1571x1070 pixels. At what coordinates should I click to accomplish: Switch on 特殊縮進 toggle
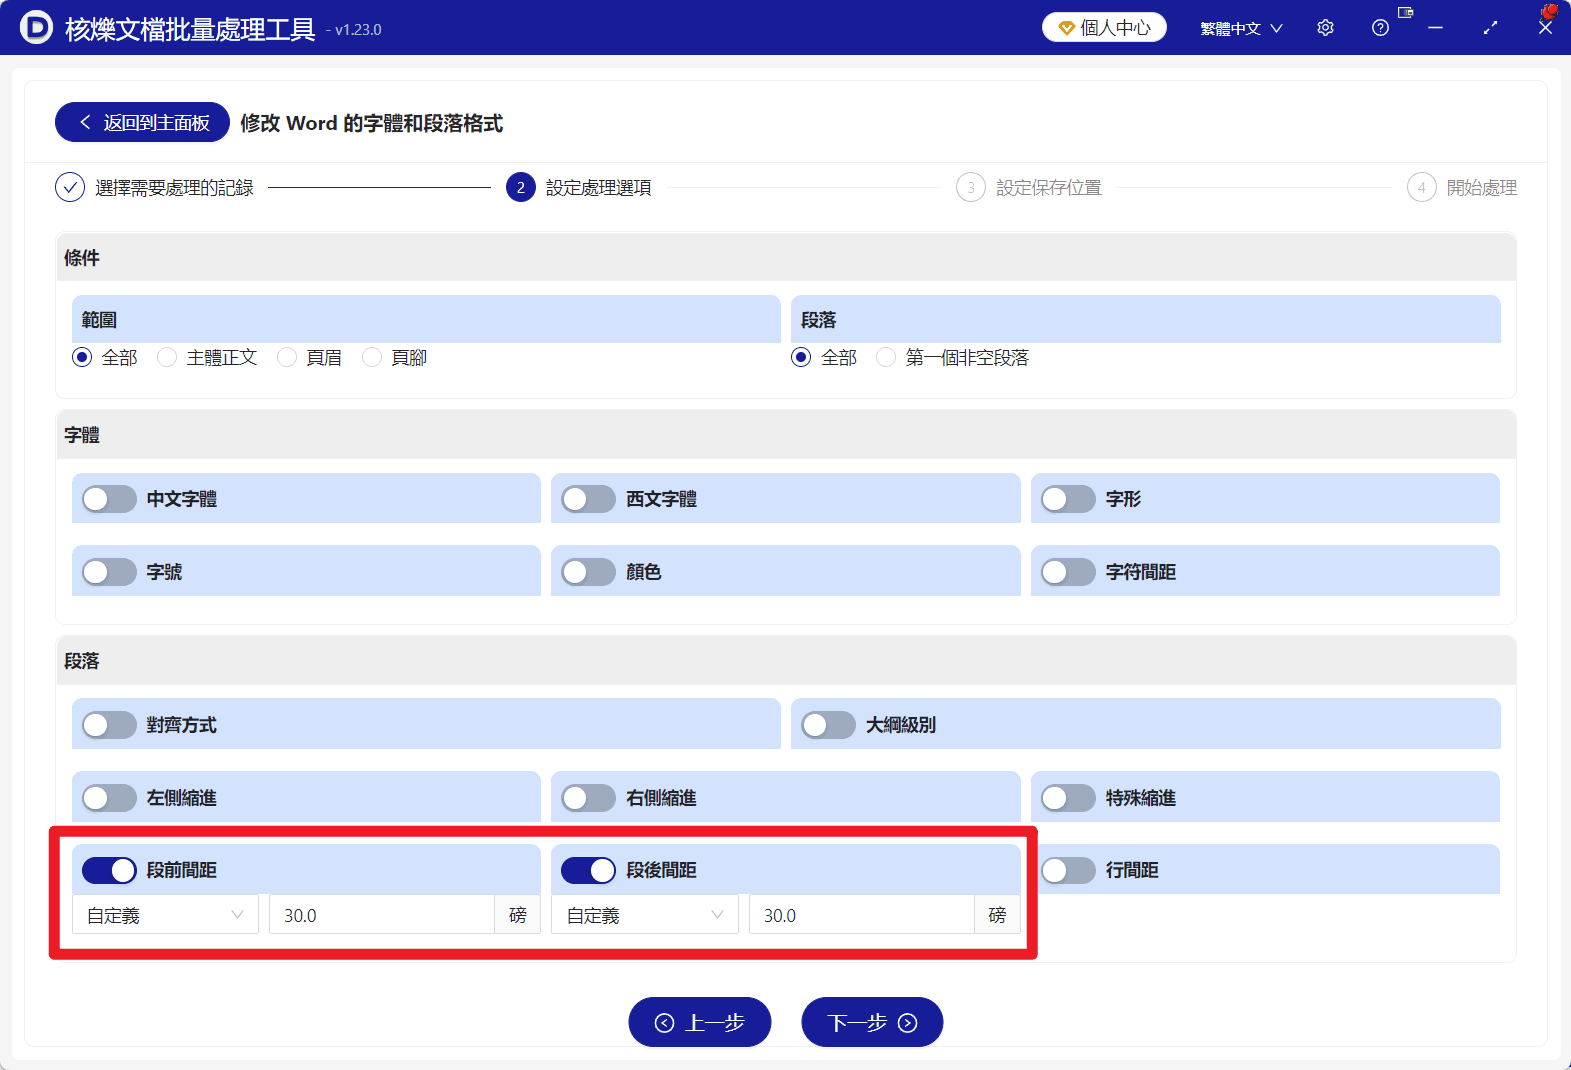[x=1068, y=798]
